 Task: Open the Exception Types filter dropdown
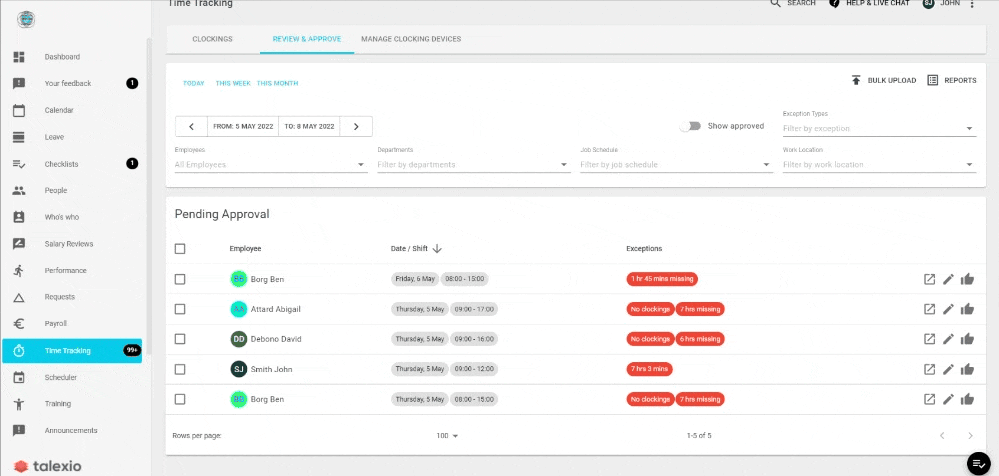879,128
